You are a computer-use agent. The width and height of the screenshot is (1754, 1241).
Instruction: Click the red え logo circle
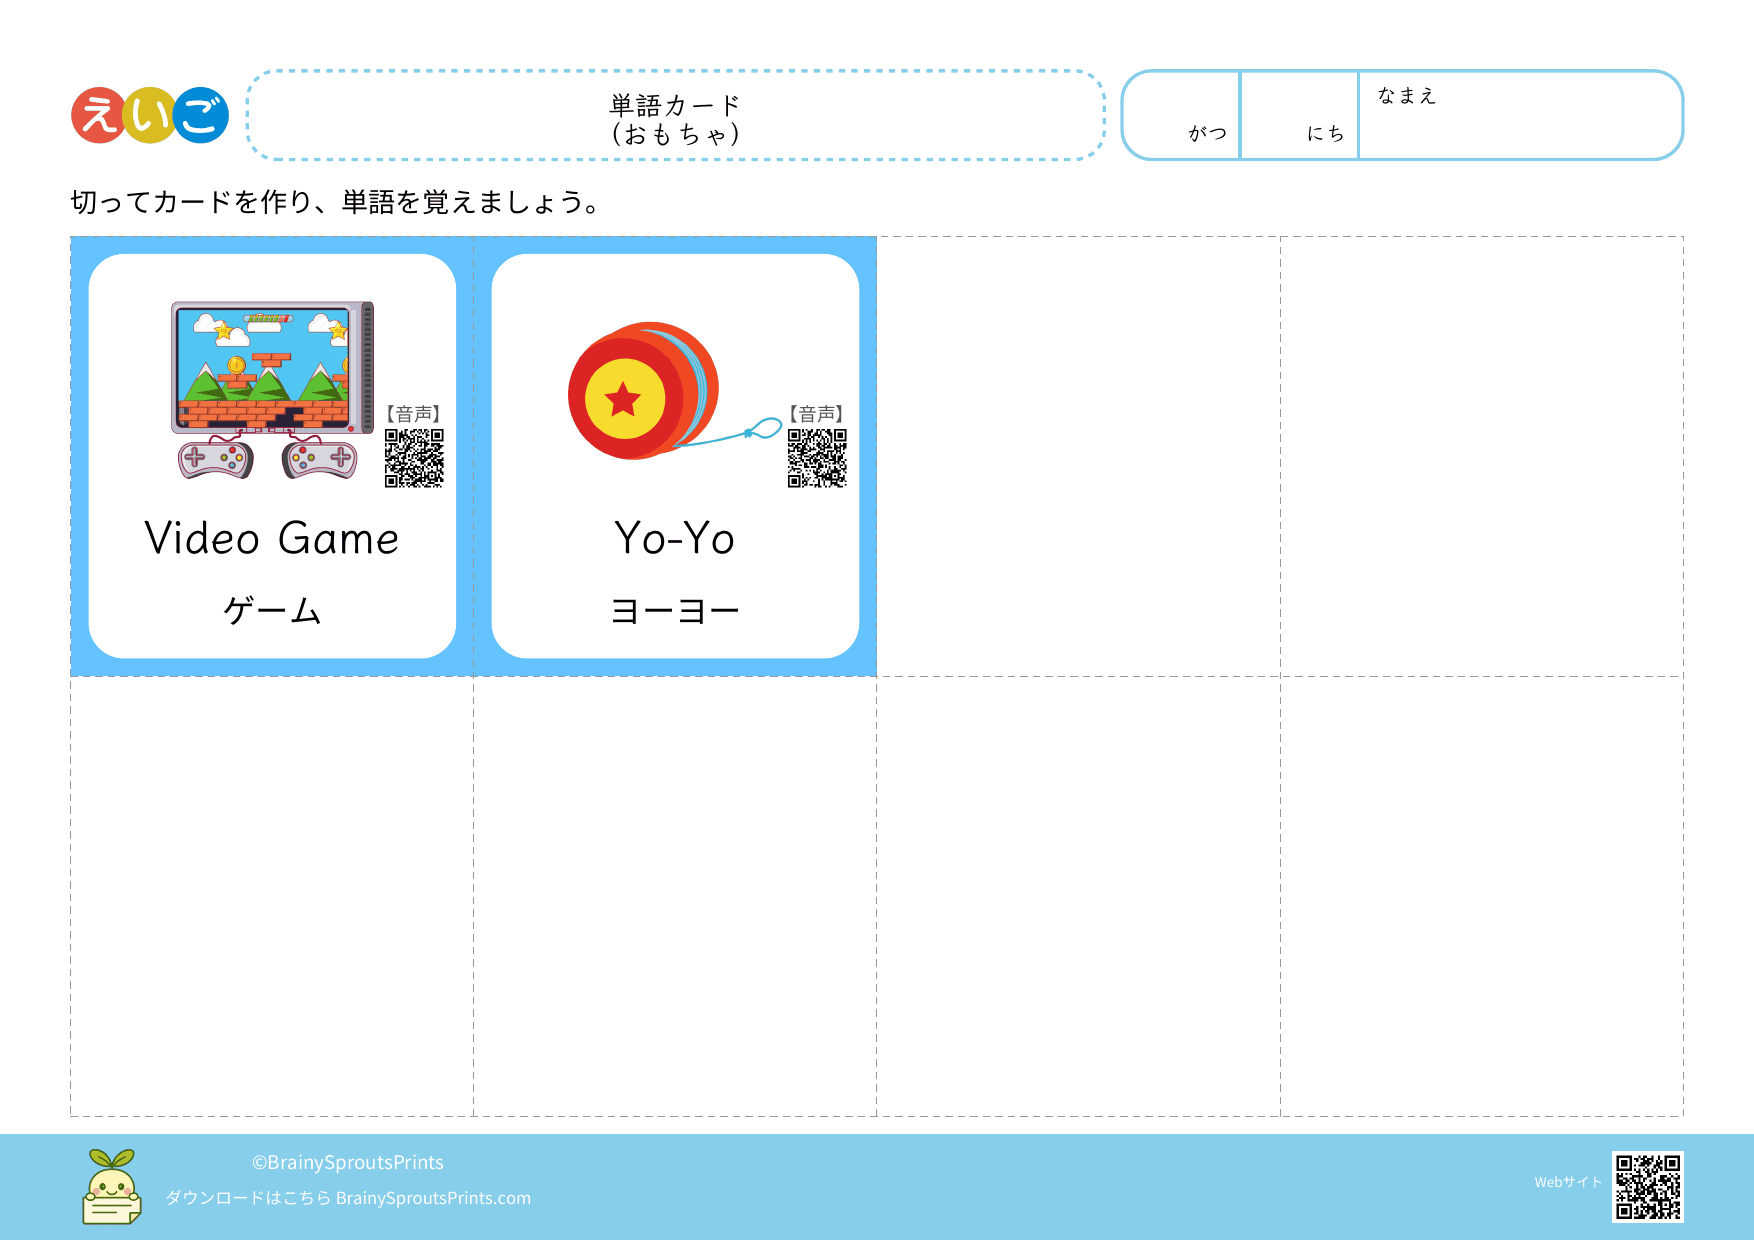[98, 115]
